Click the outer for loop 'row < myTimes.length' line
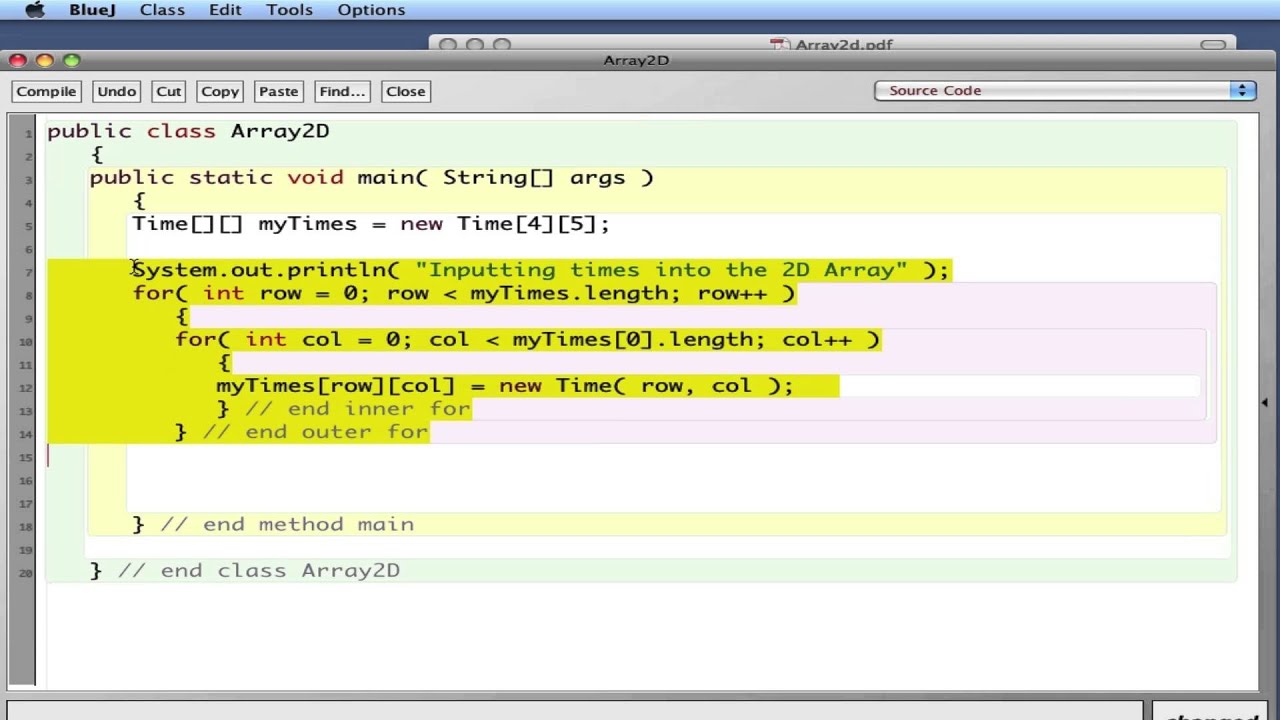The height and width of the screenshot is (720, 1280). [464, 293]
